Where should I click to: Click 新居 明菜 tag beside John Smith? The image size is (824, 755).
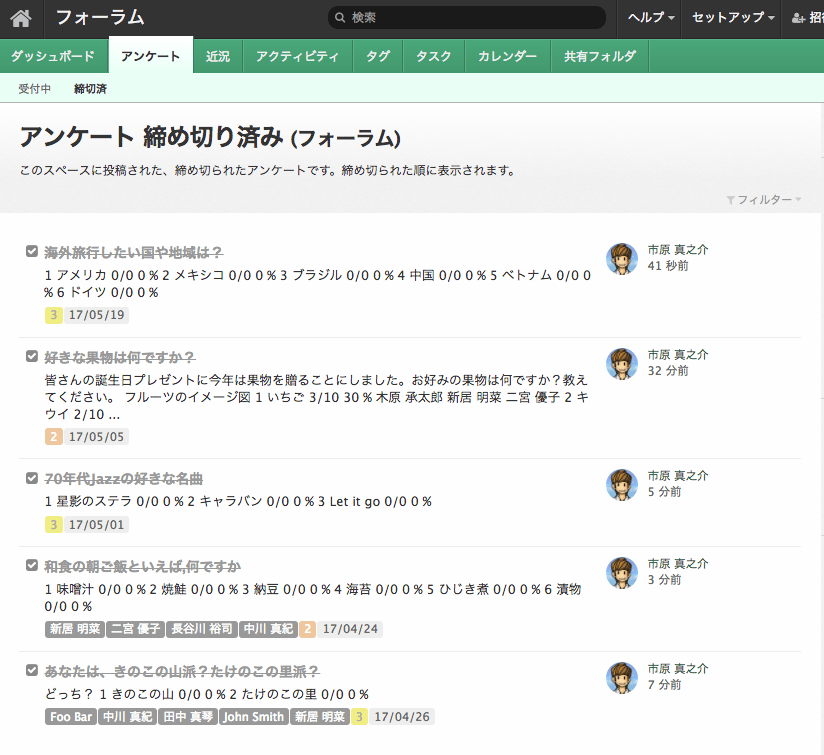pyautogui.click(x=320, y=717)
